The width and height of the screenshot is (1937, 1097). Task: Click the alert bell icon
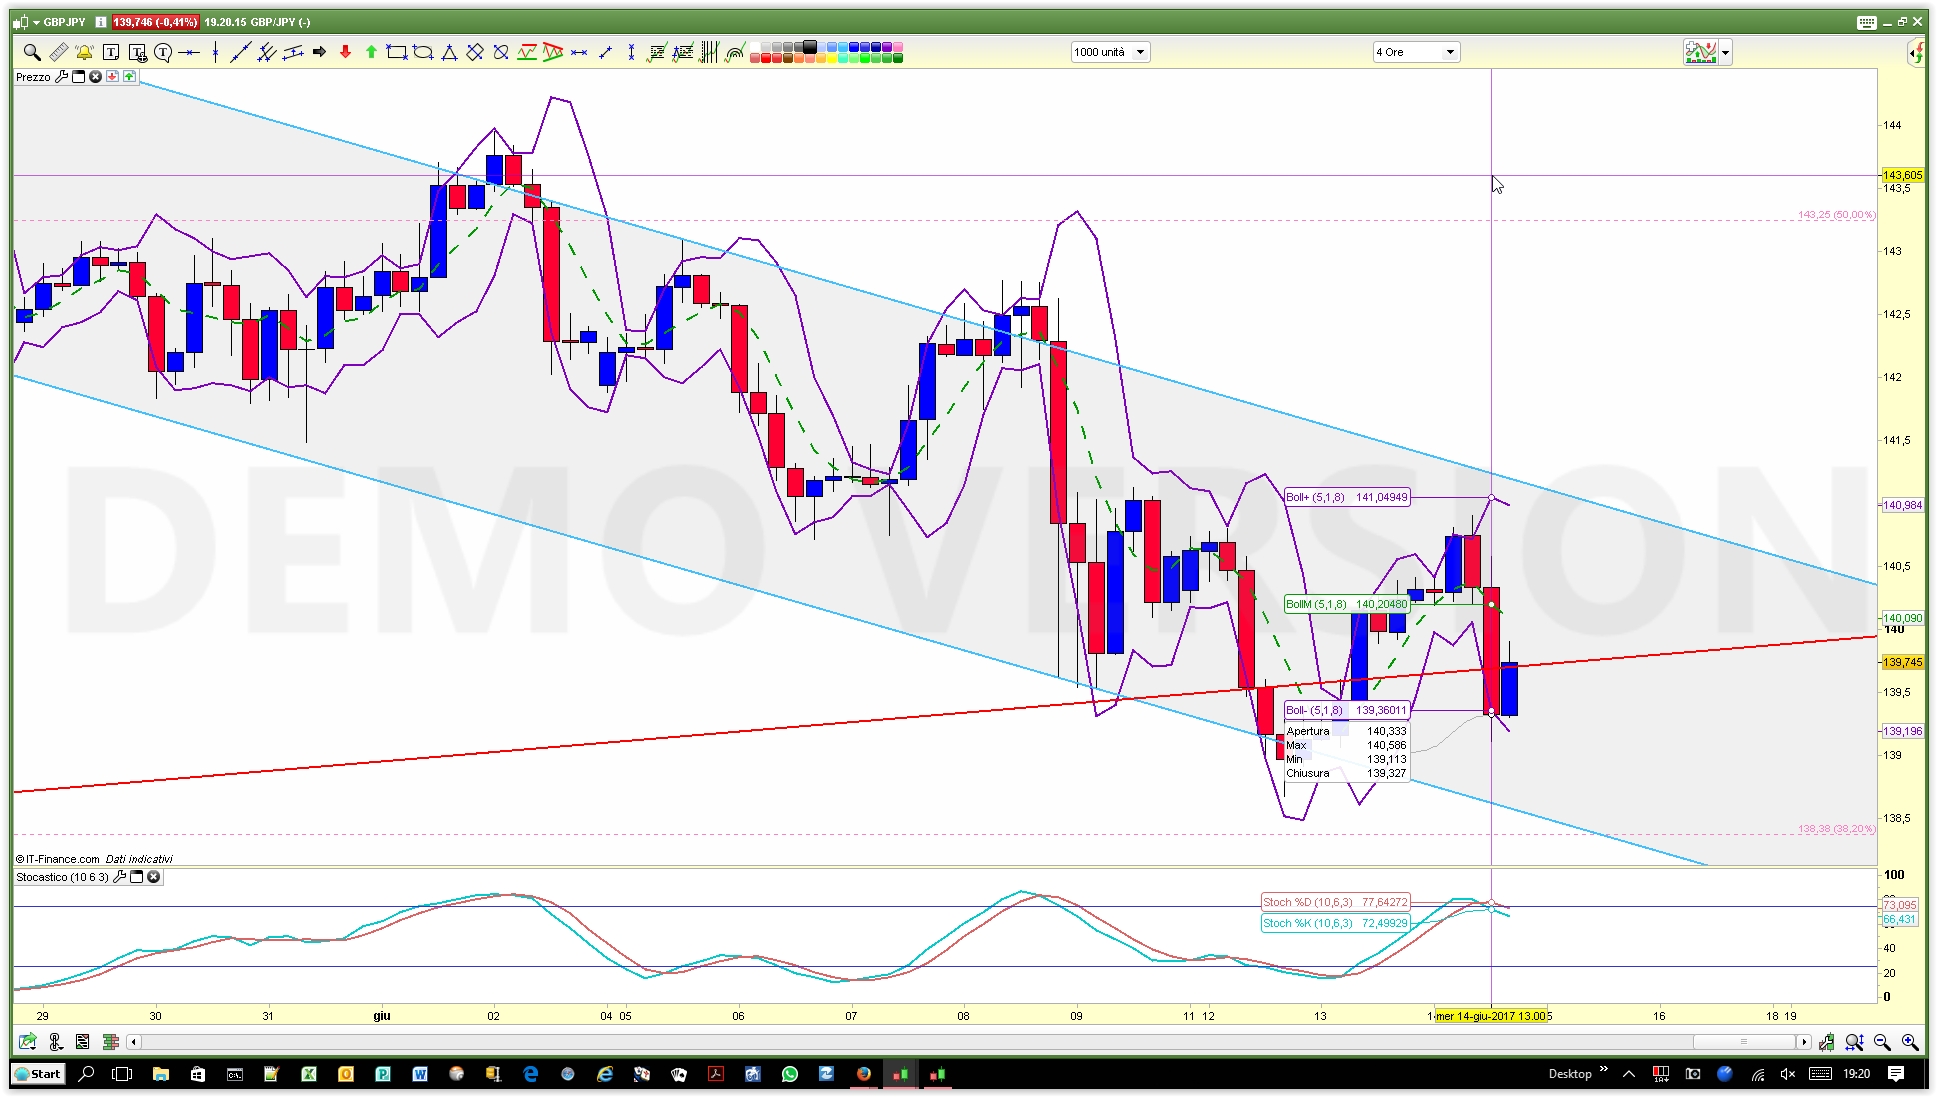(84, 52)
